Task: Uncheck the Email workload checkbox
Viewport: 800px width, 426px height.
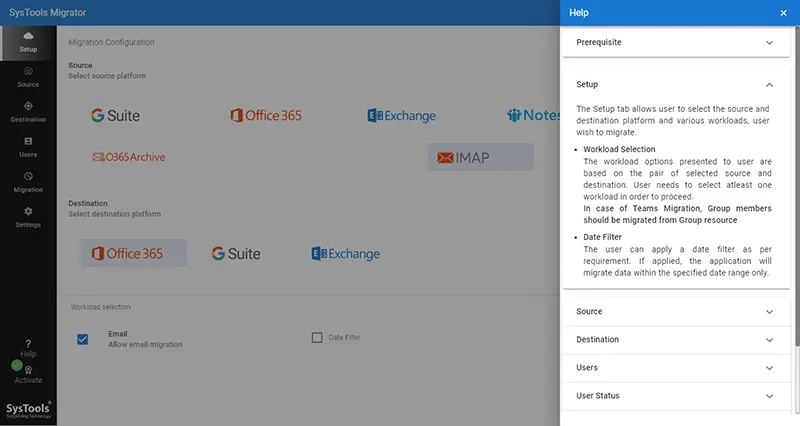Action: point(83,339)
